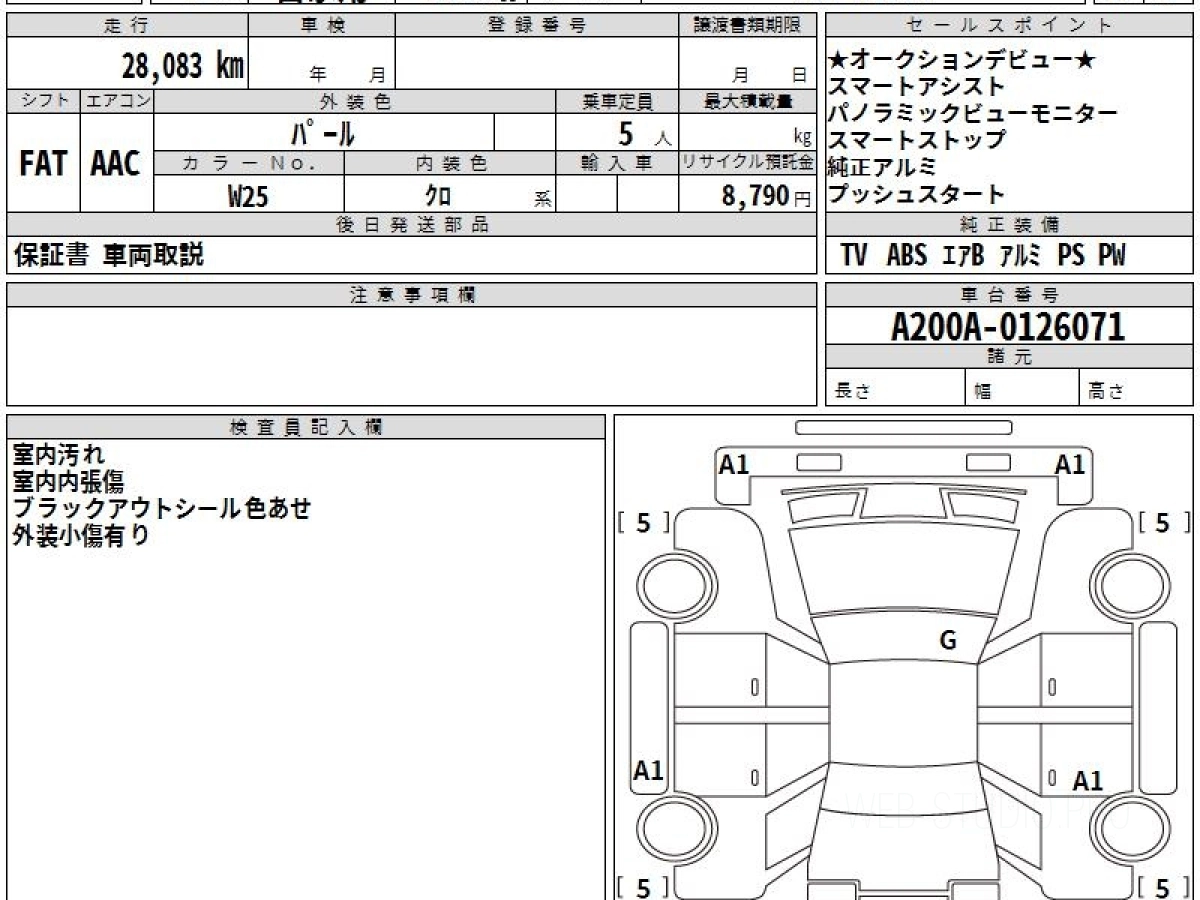The image size is (1200, 900).
Task: Click the ABS equipment label
Action: [907, 256]
